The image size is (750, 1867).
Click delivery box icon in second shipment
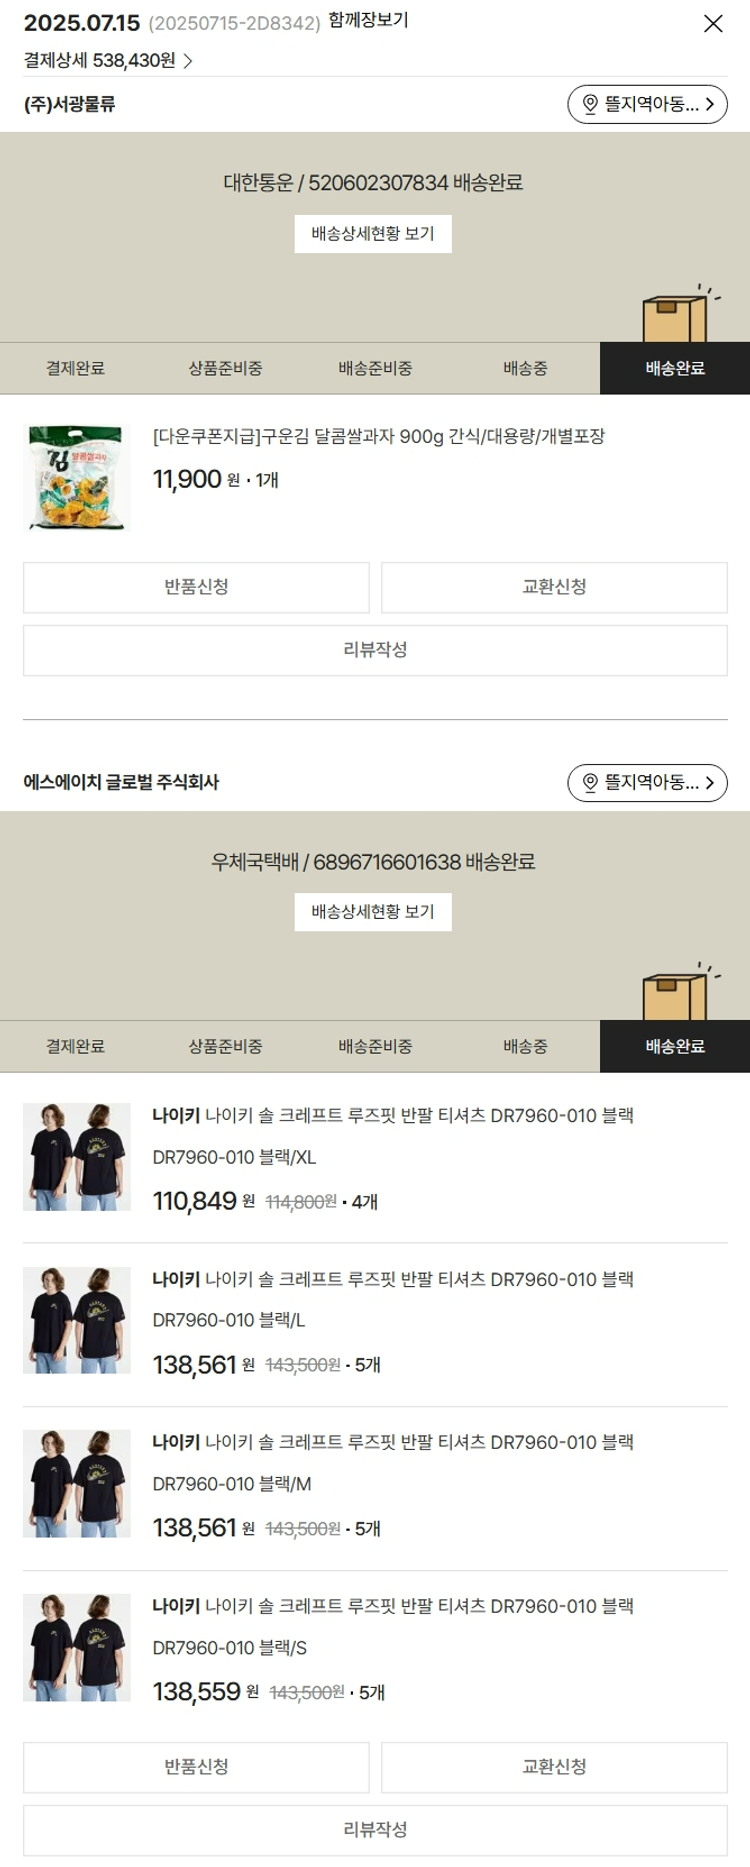pyautogui.click(x=678, y=993)
